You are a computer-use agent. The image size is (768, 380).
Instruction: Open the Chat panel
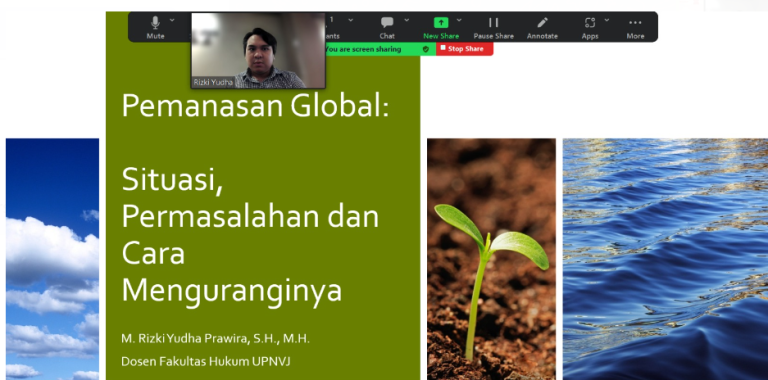(387, 27)
